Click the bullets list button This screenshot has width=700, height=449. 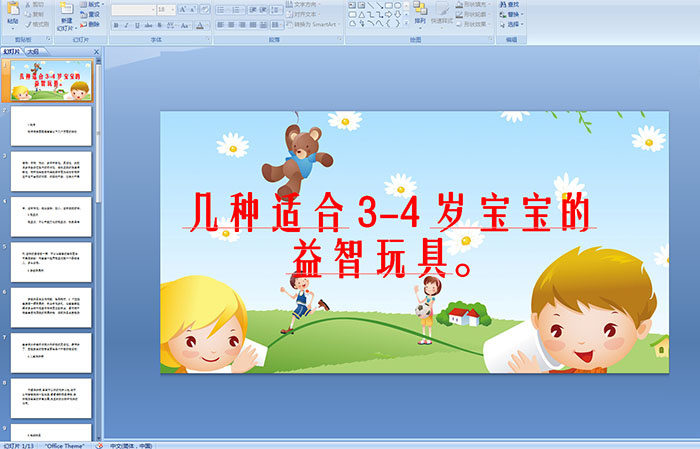223,9
